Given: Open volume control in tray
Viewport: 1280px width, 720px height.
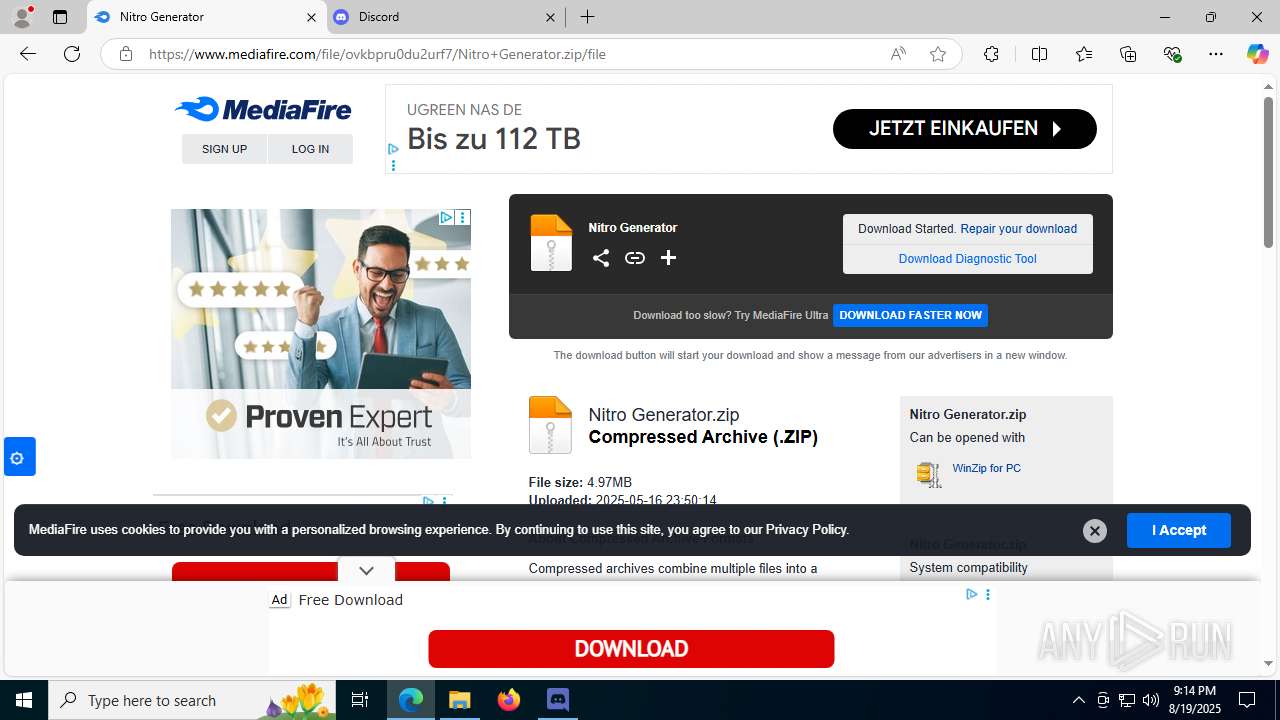Looking at the screenshot, I should (x=1150, y=700).
